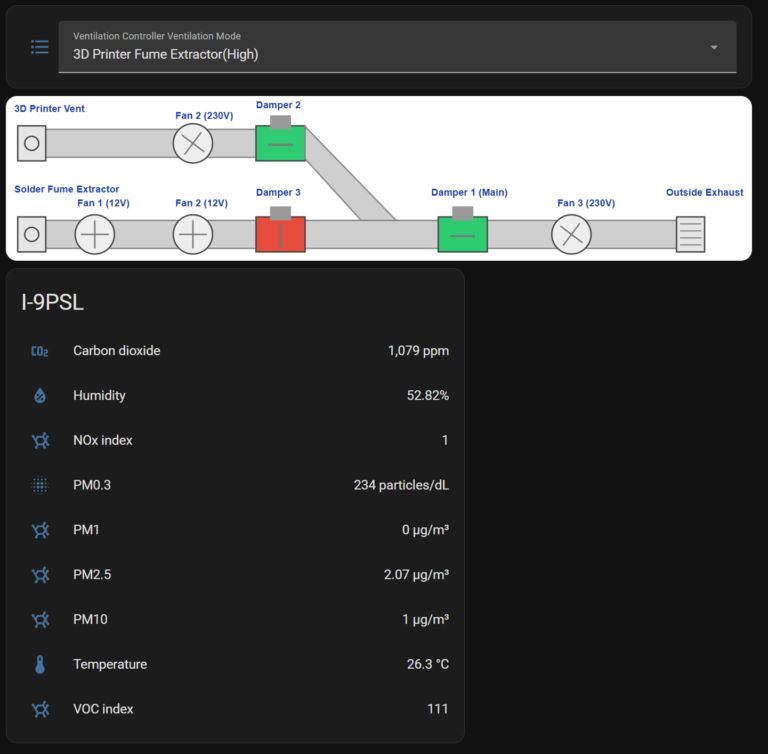This screenshot has width=768, height=754.
Task: Click the '234 particles/dL' value
Action: [401, 485]
